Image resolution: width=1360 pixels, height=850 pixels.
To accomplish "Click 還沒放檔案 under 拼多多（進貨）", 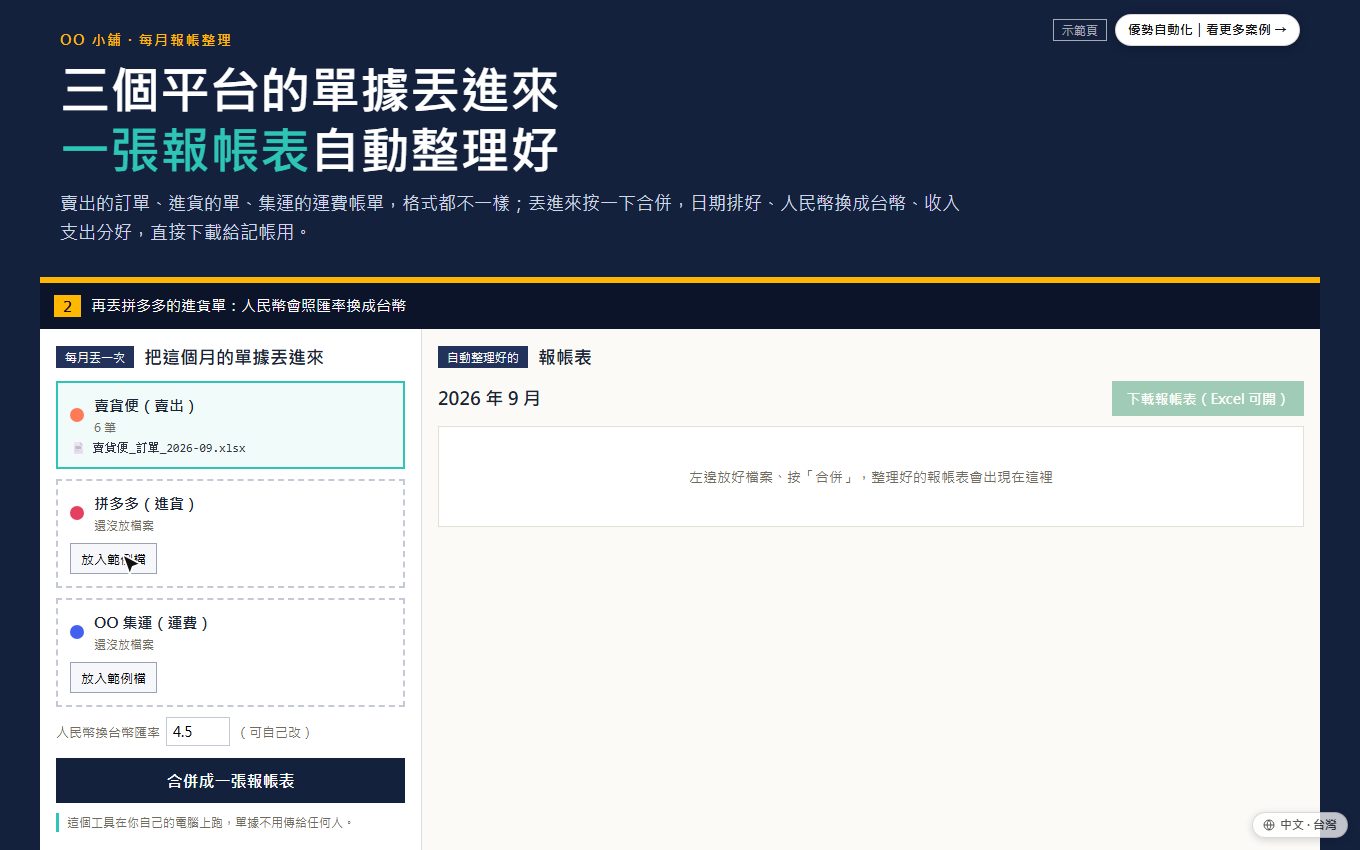I will tap(124, 526).
